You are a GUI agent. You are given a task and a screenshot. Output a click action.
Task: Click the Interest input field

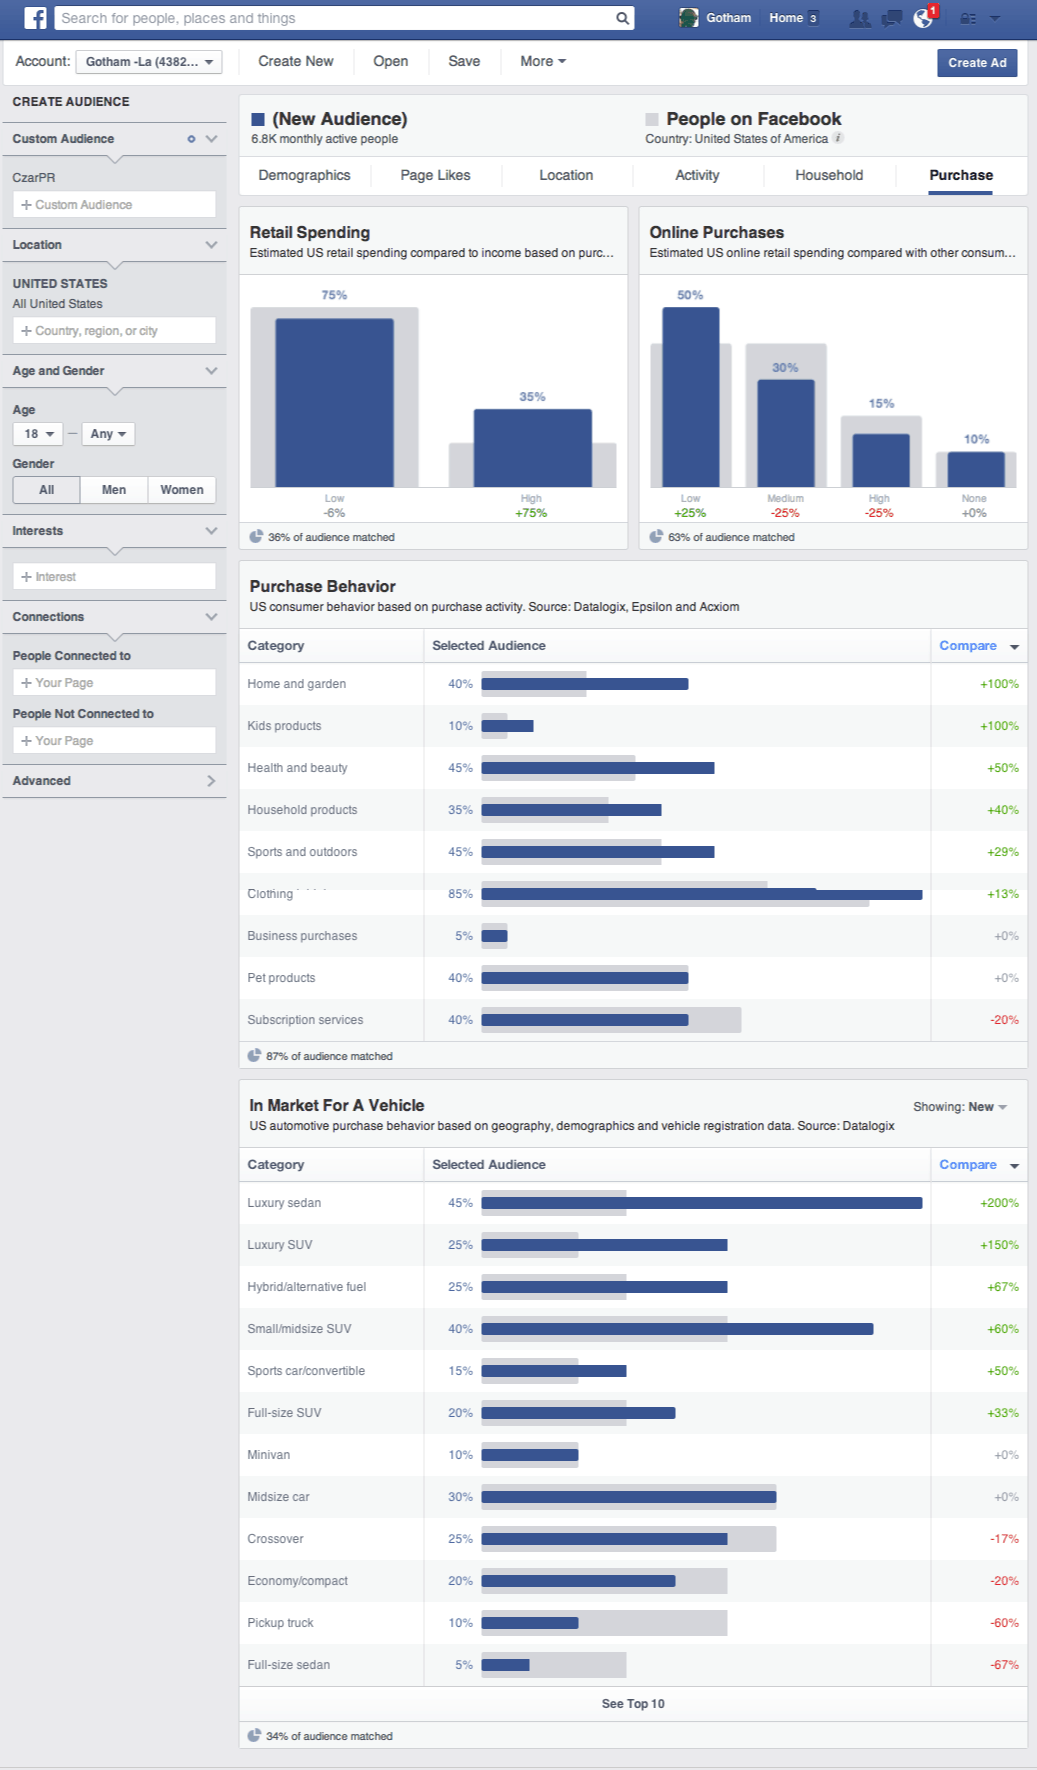114,577
